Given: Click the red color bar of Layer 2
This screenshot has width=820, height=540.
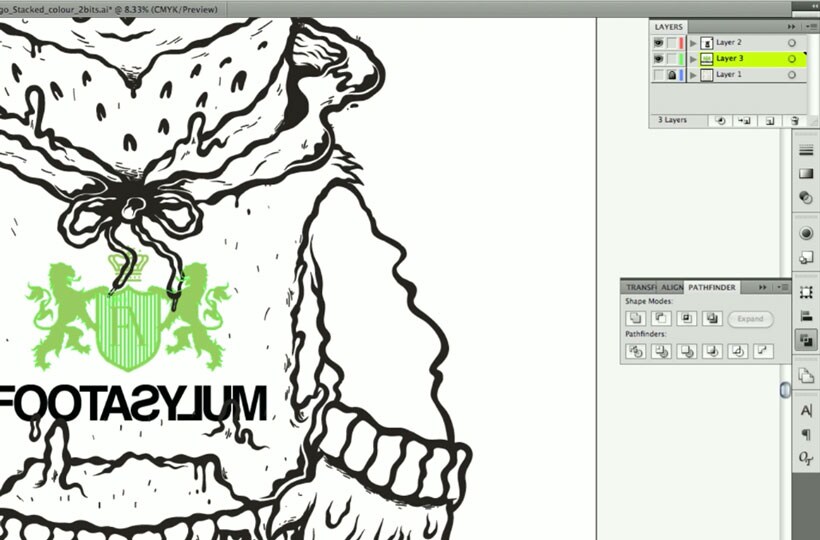Looking at the screenshot, I should coord(681,42).
